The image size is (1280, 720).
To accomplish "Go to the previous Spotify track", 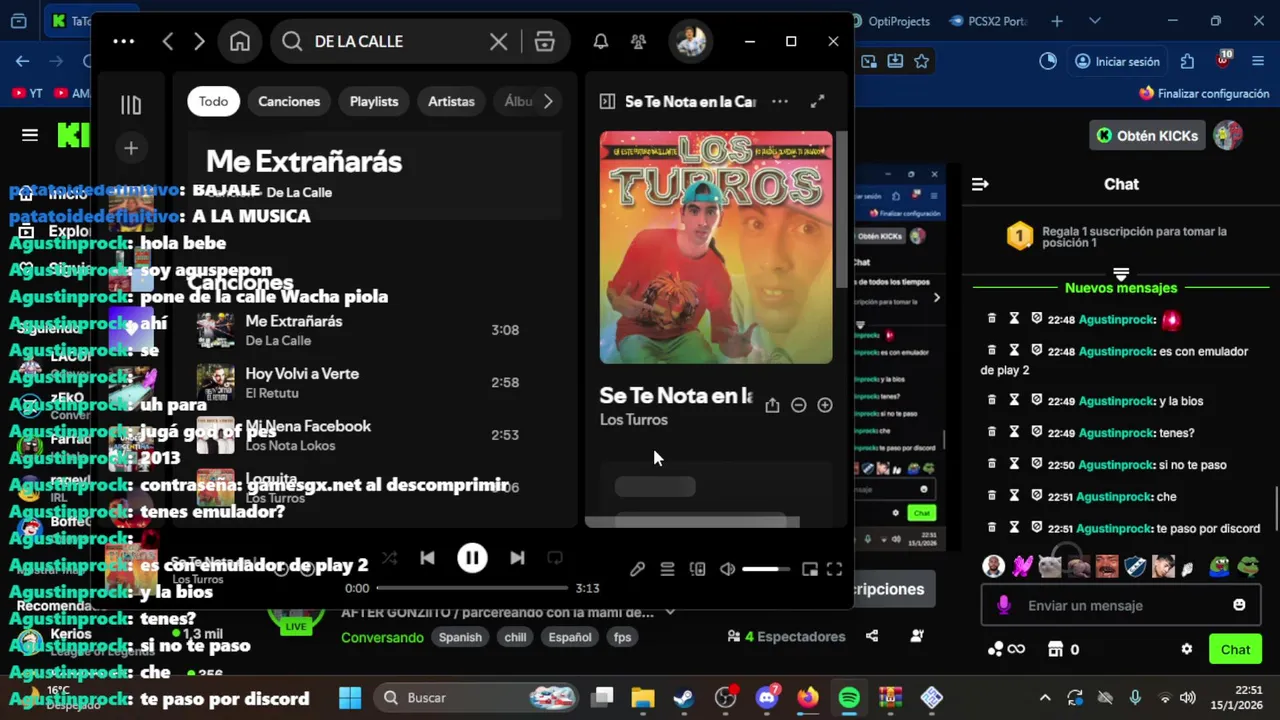I will (427, 558).
